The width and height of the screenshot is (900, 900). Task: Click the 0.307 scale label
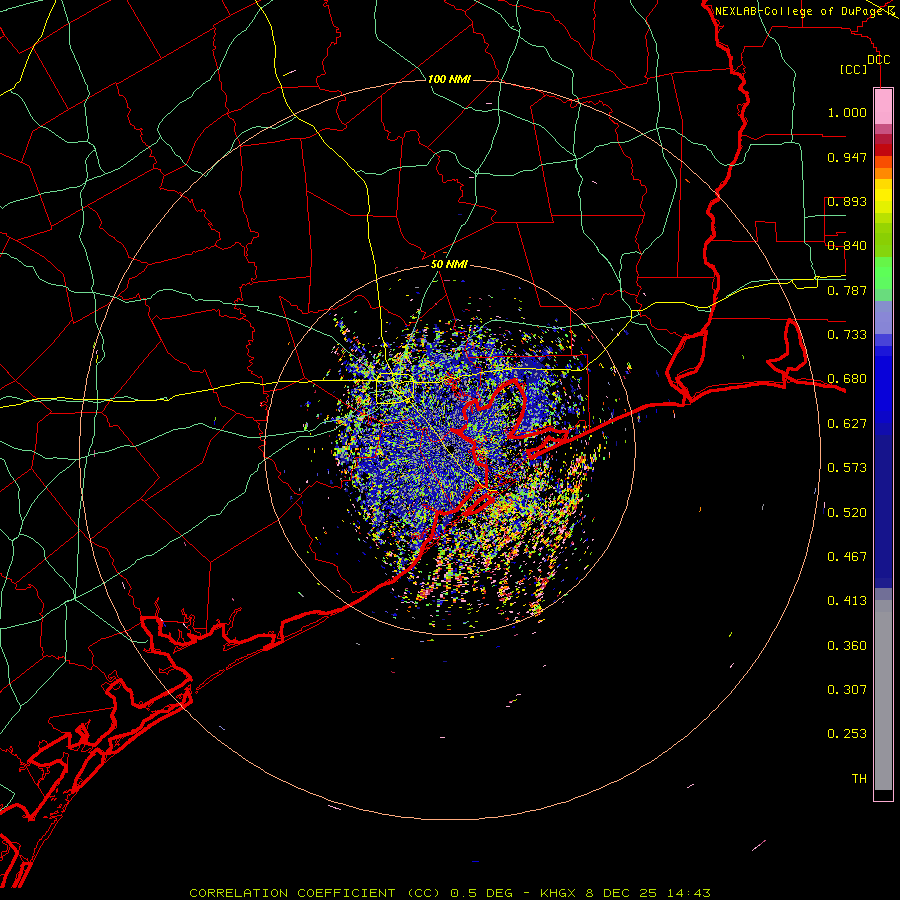pos(847,690)
